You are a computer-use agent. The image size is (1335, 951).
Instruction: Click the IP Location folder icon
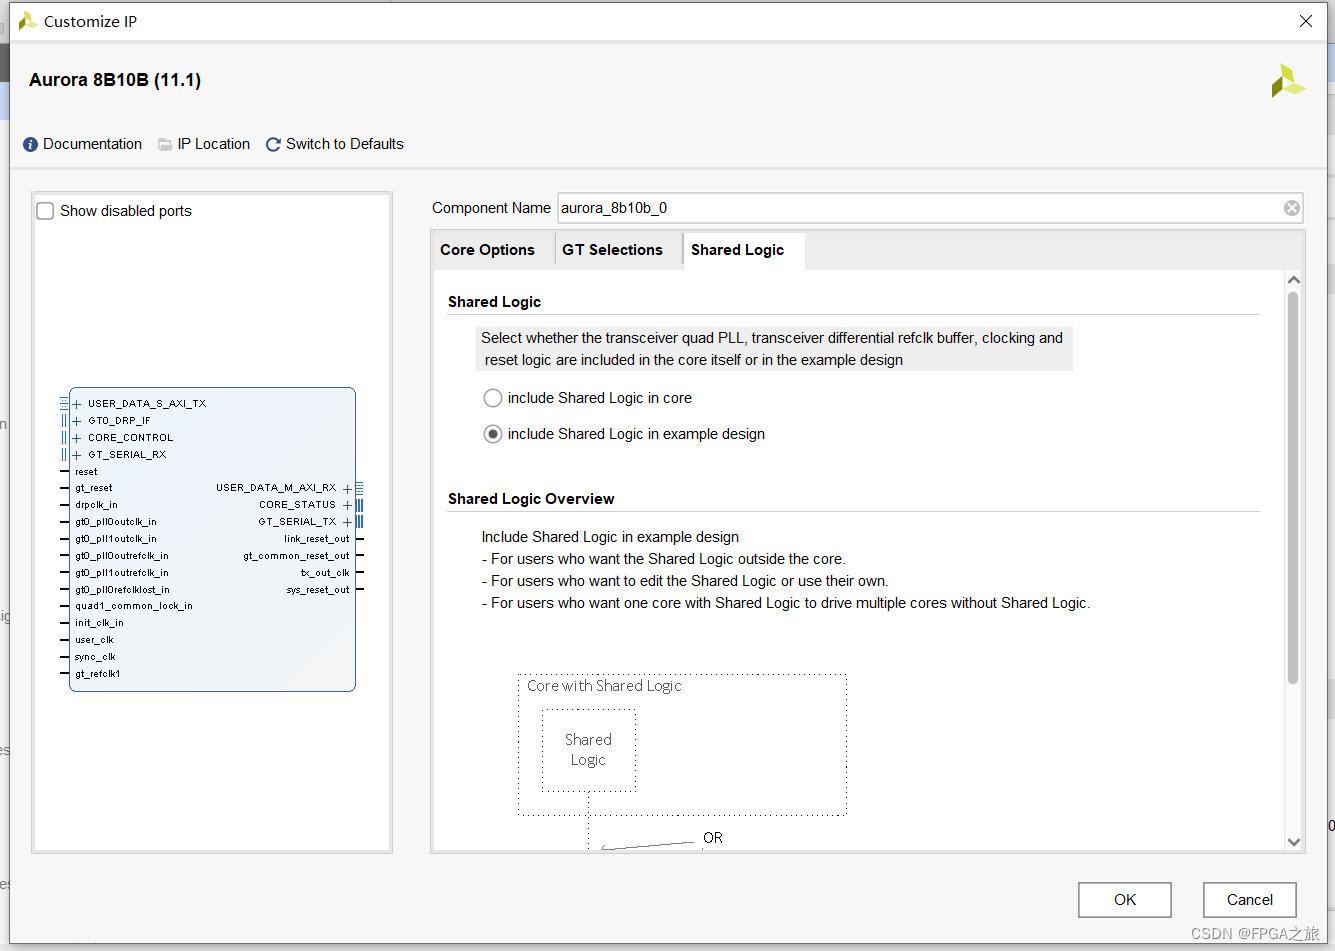165,144
